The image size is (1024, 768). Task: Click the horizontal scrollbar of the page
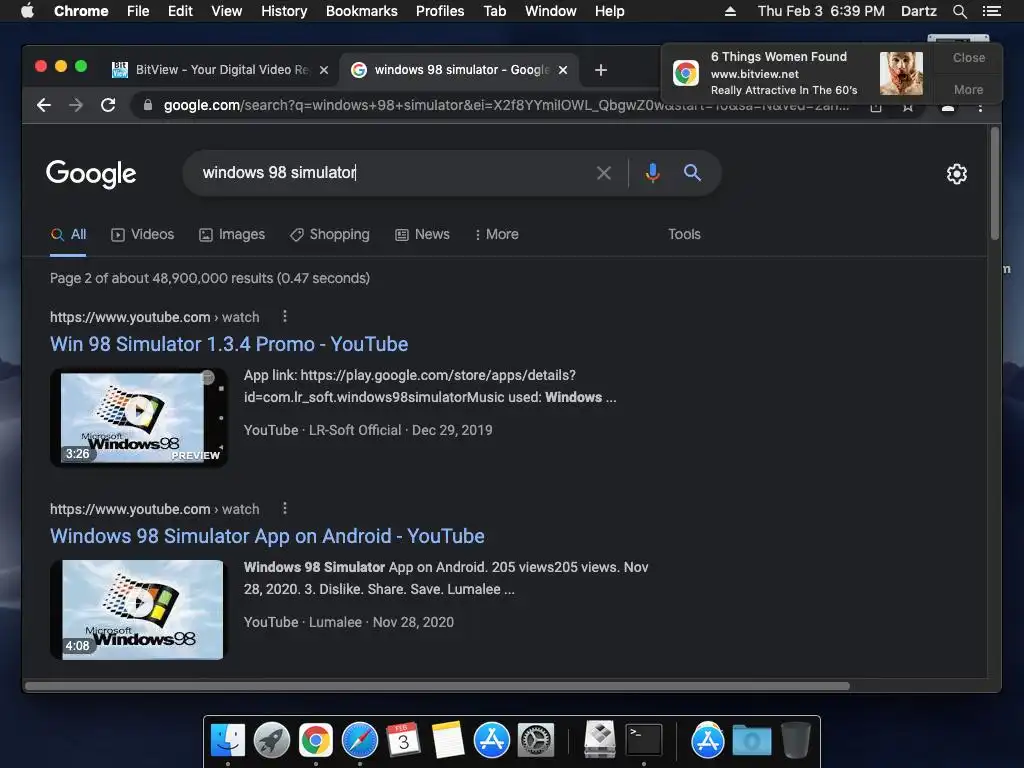(x=438, y=686)
